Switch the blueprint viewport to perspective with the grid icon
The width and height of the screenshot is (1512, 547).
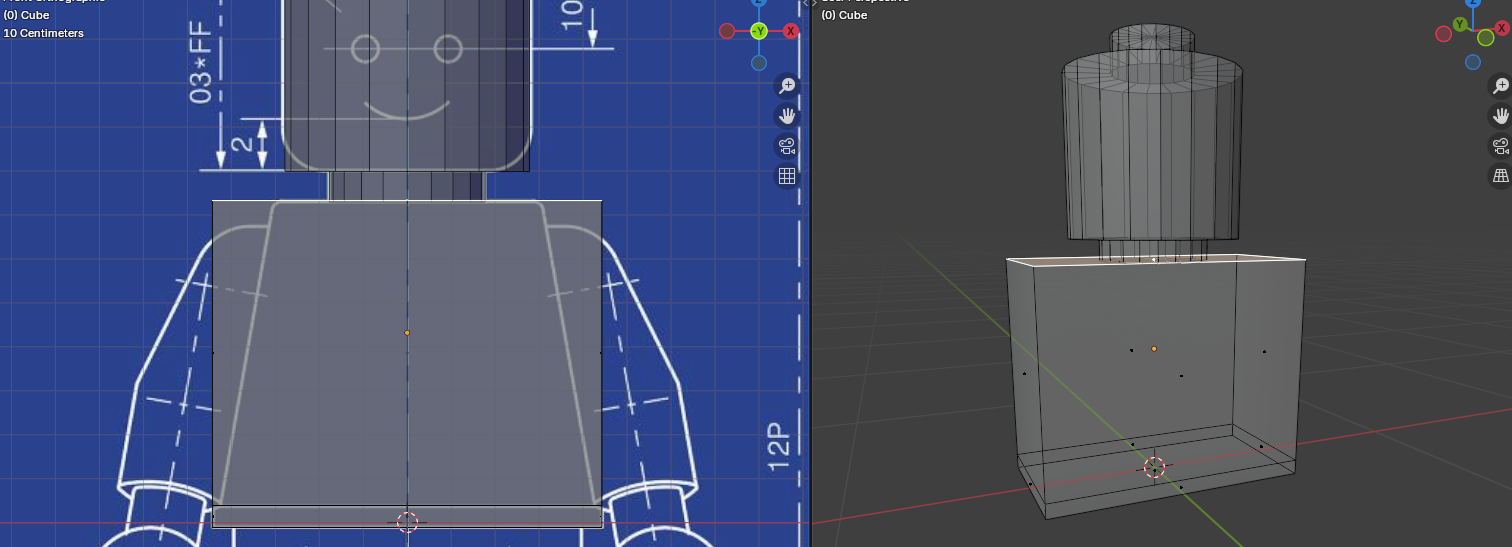(787, 176)
